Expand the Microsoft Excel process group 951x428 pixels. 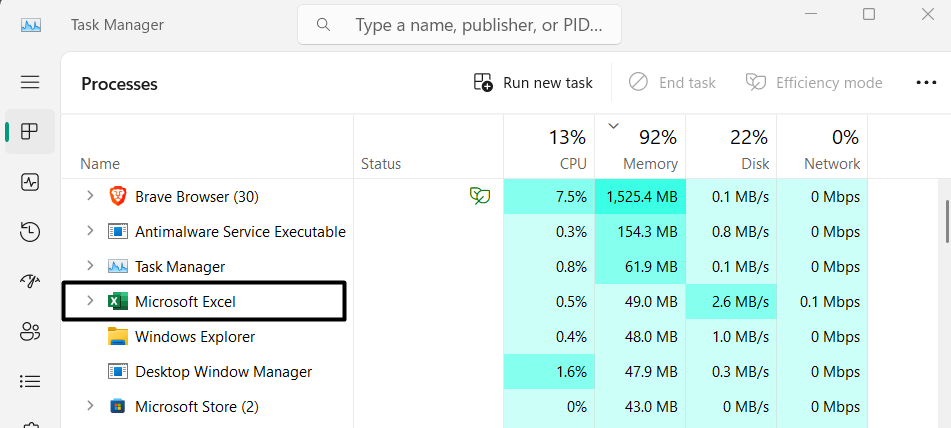(x=90, y=301)
